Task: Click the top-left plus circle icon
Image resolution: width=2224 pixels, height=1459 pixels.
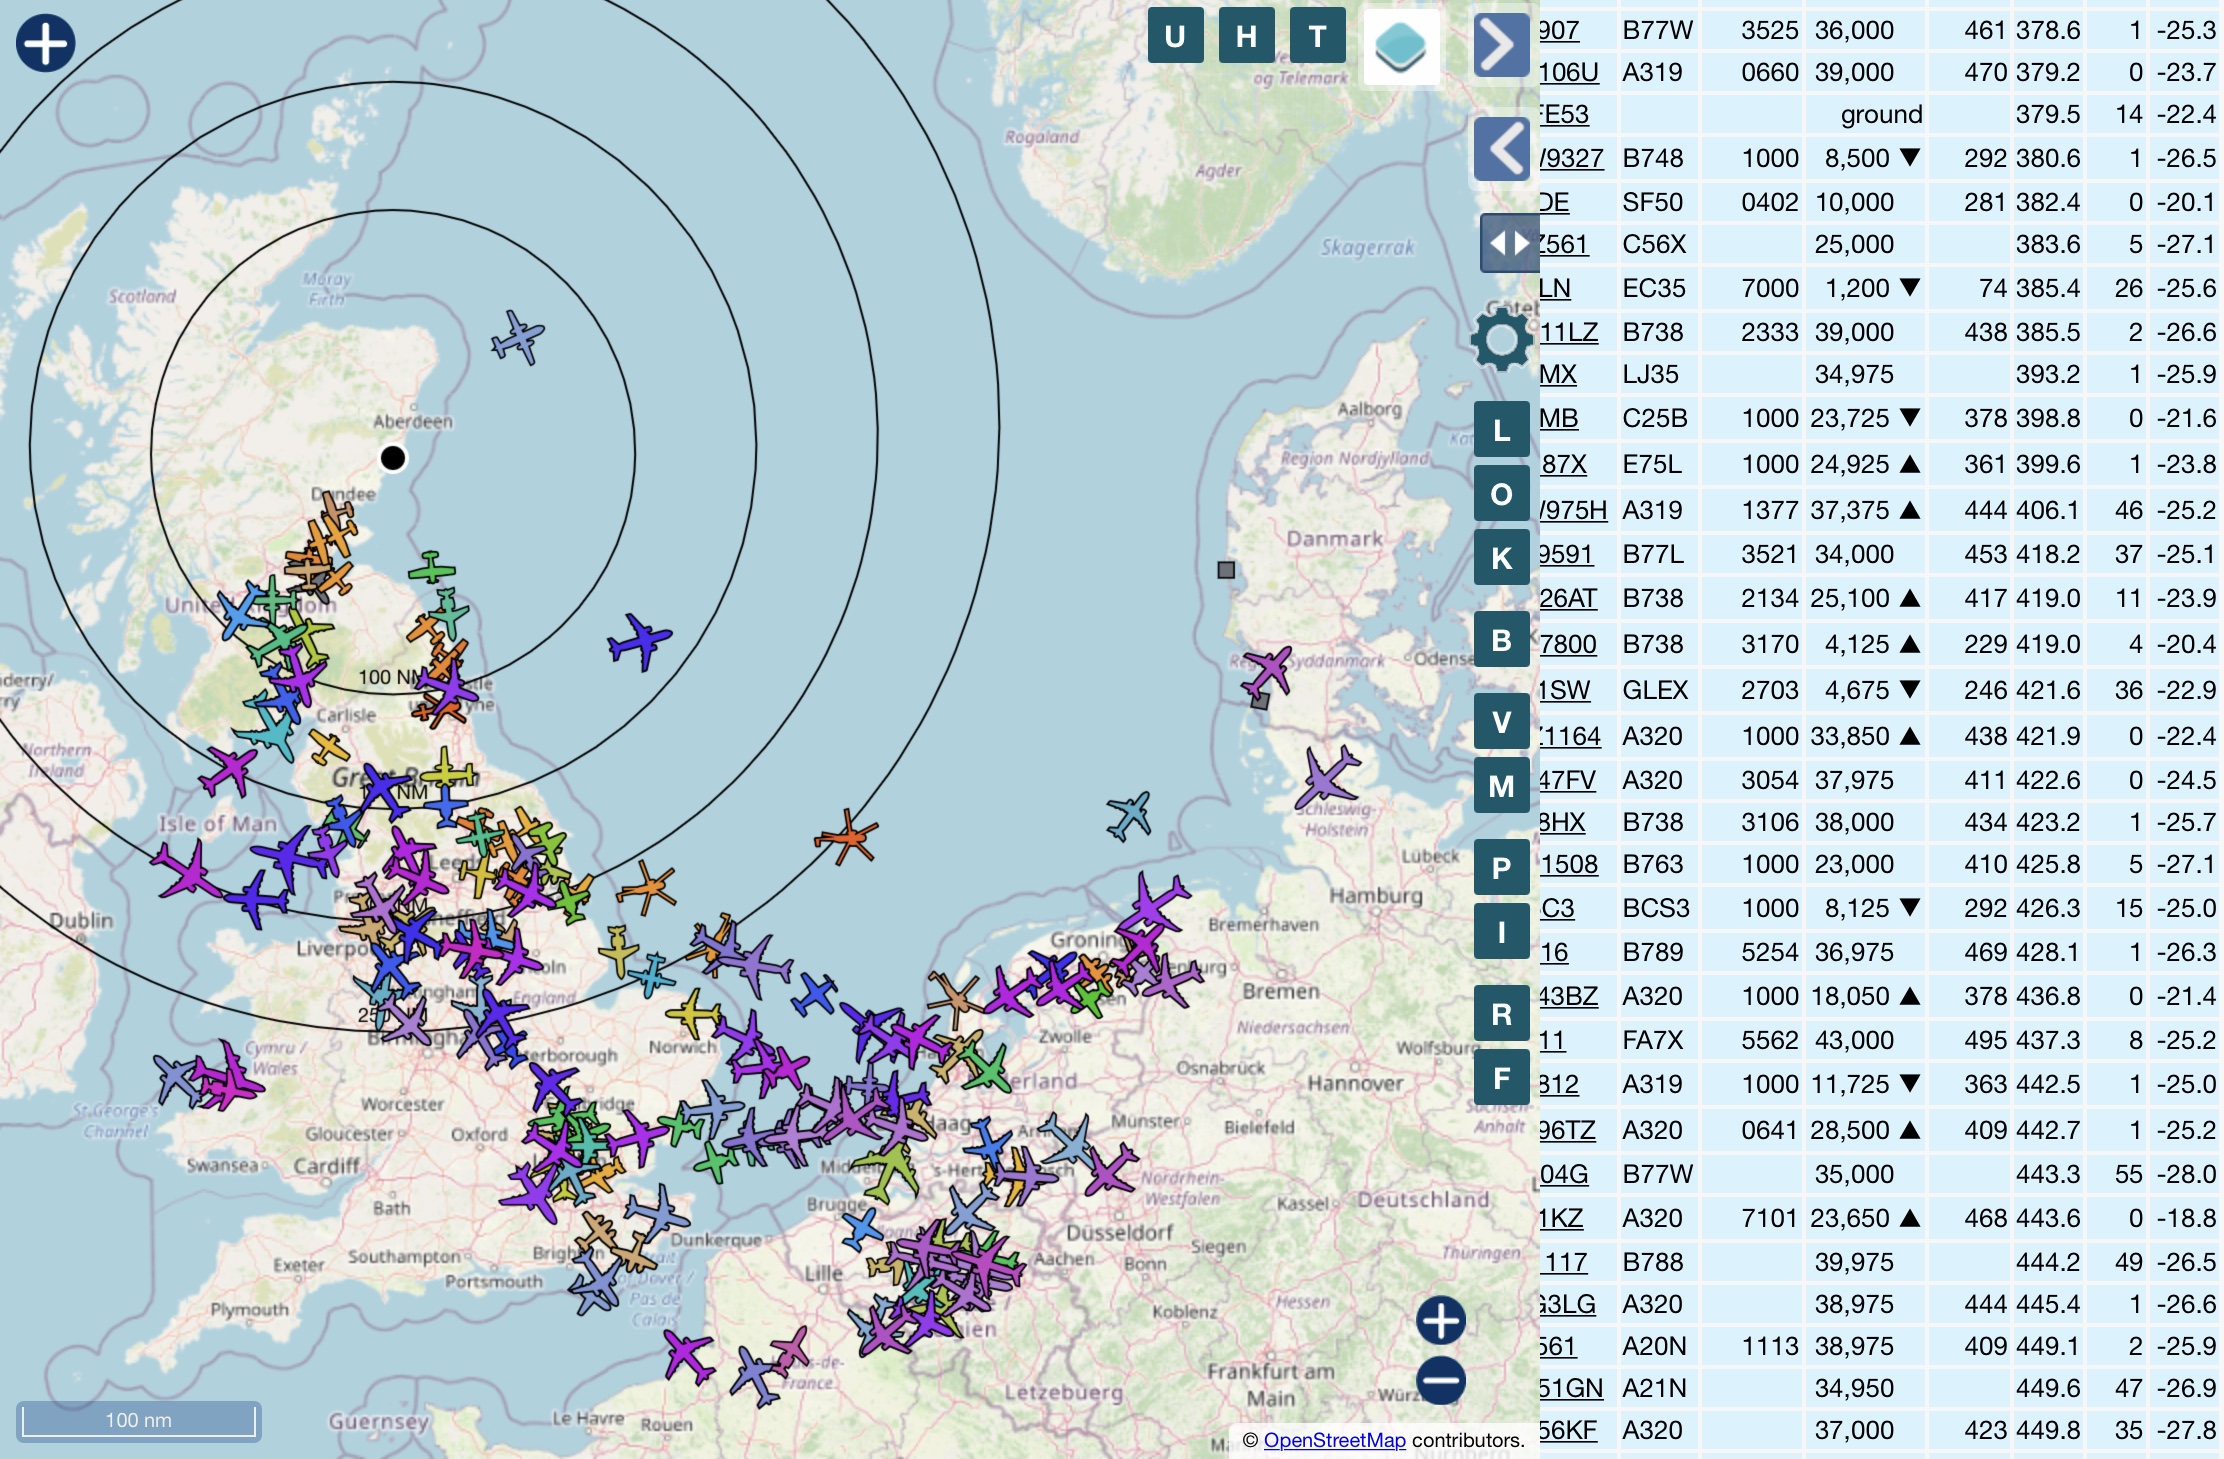Action: click(x=45, y=43)
